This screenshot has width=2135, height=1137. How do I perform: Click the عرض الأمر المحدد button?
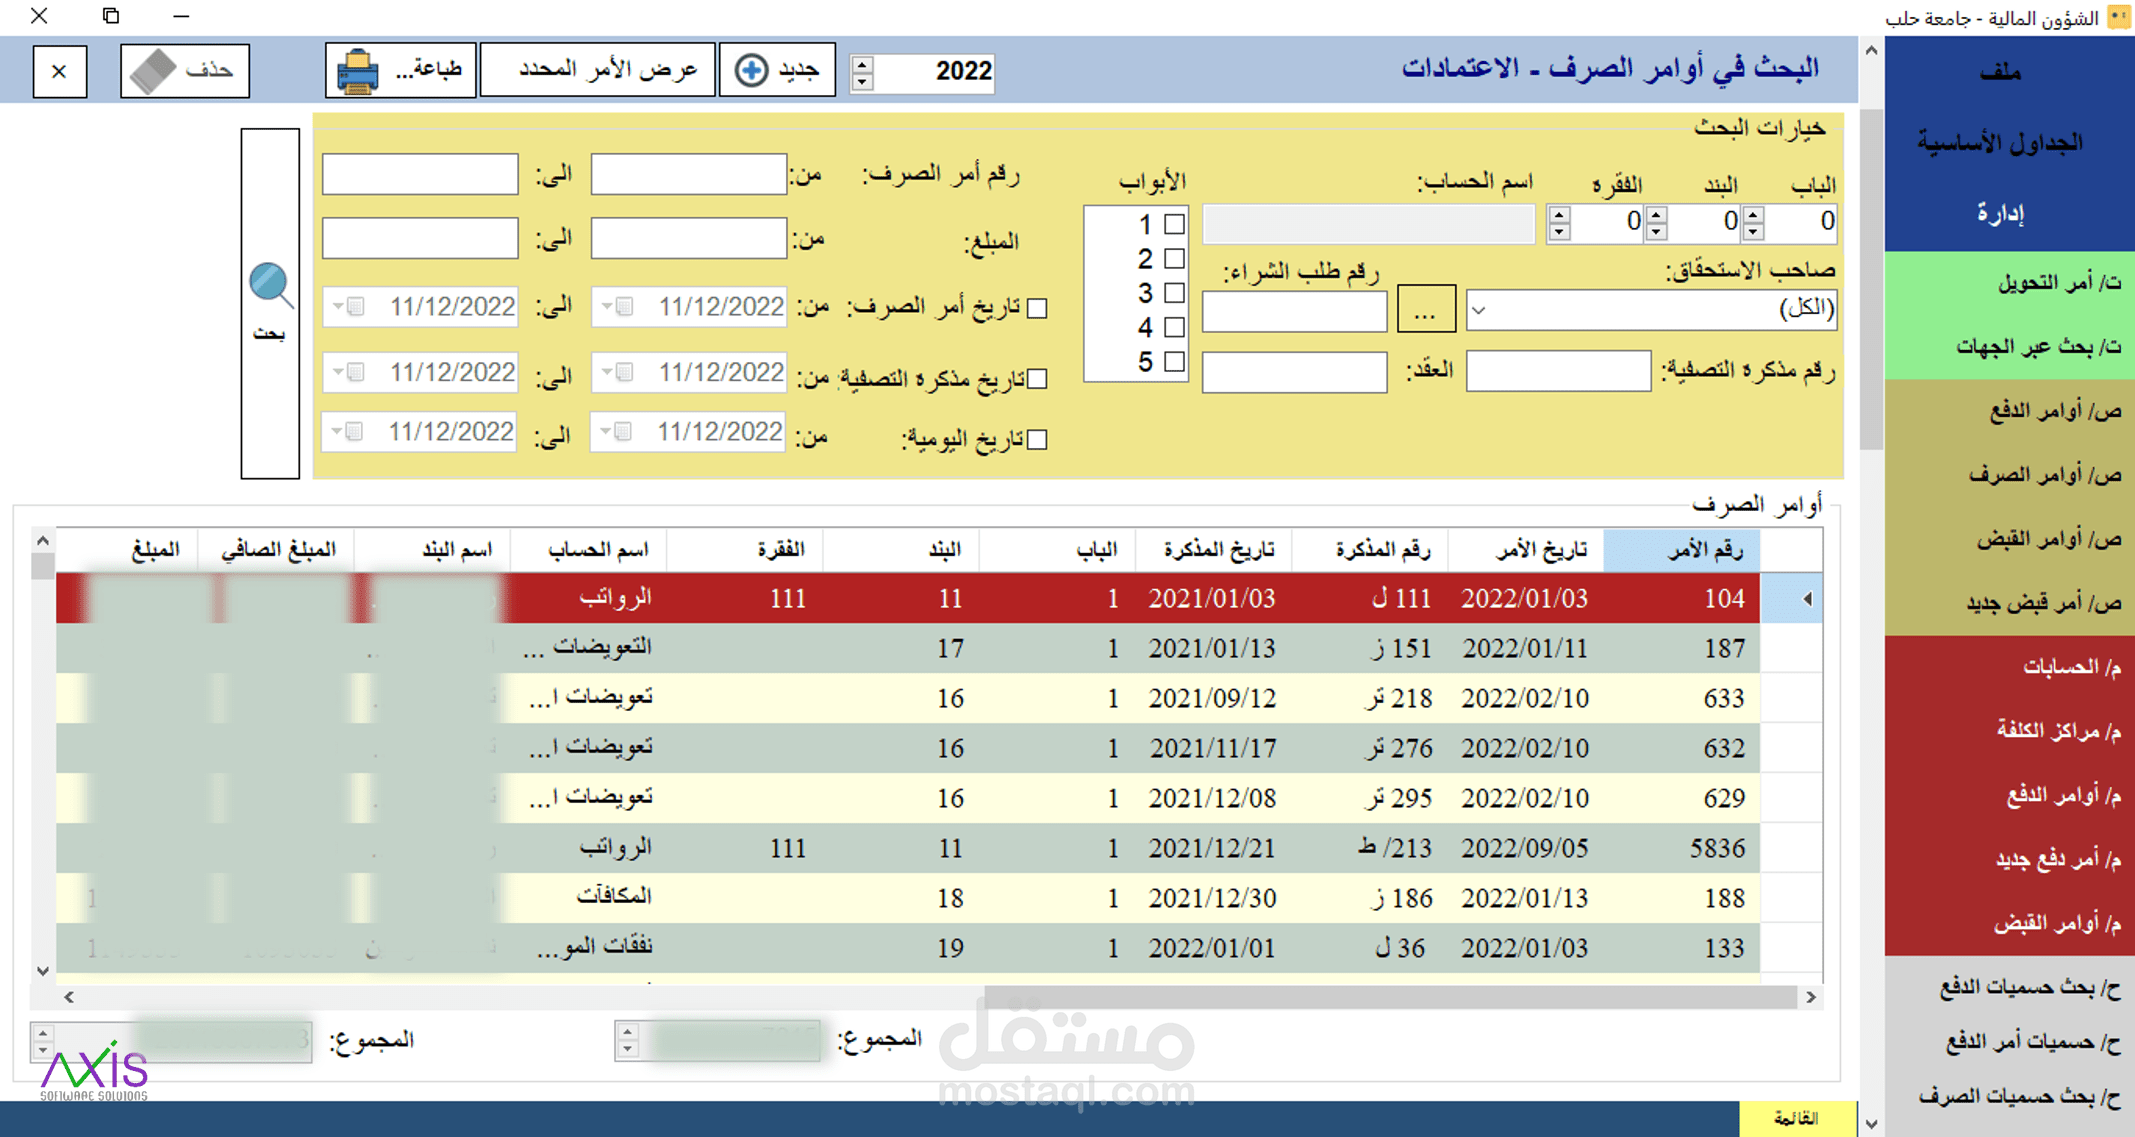coord(597,68)
